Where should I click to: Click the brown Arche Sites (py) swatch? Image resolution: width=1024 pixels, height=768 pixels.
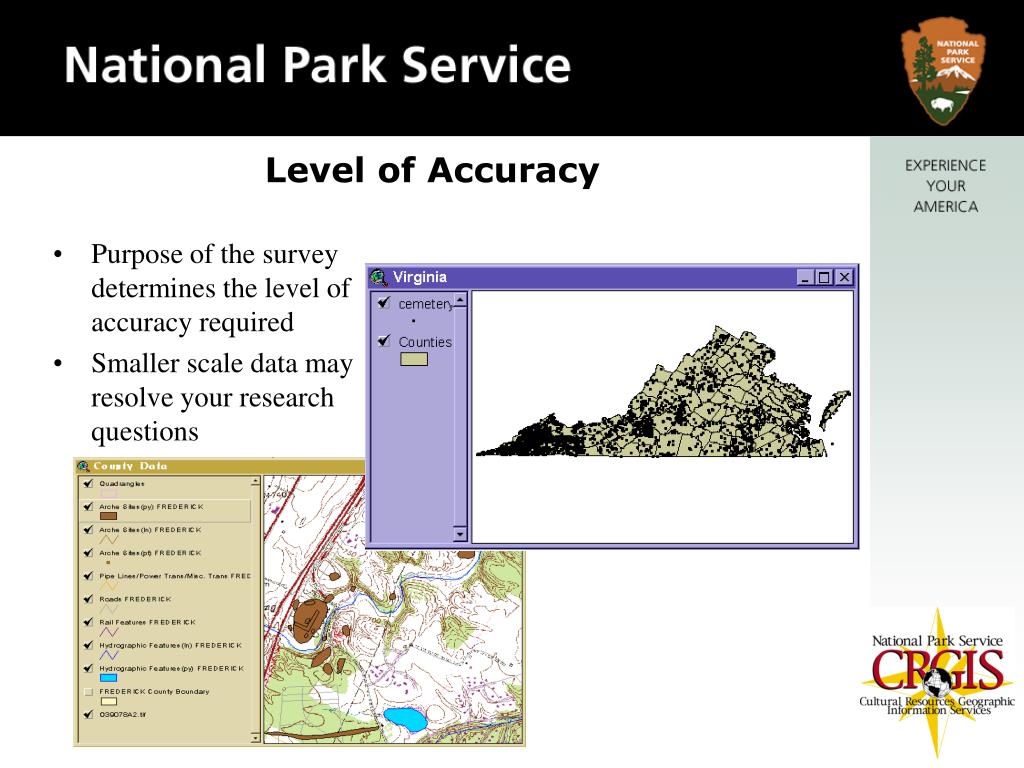108,517
